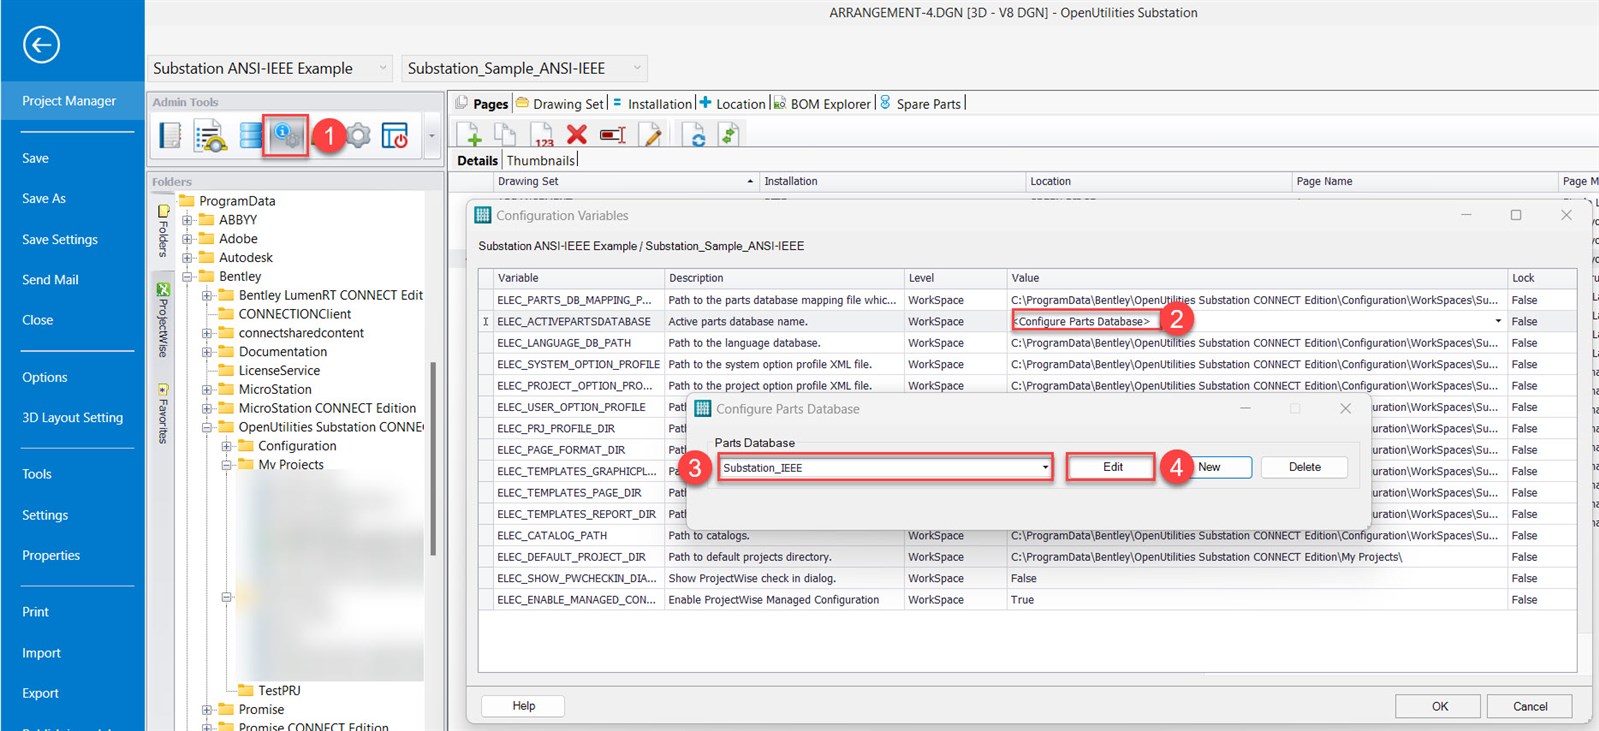Expand the Promise folder node

tap(207, 710)
